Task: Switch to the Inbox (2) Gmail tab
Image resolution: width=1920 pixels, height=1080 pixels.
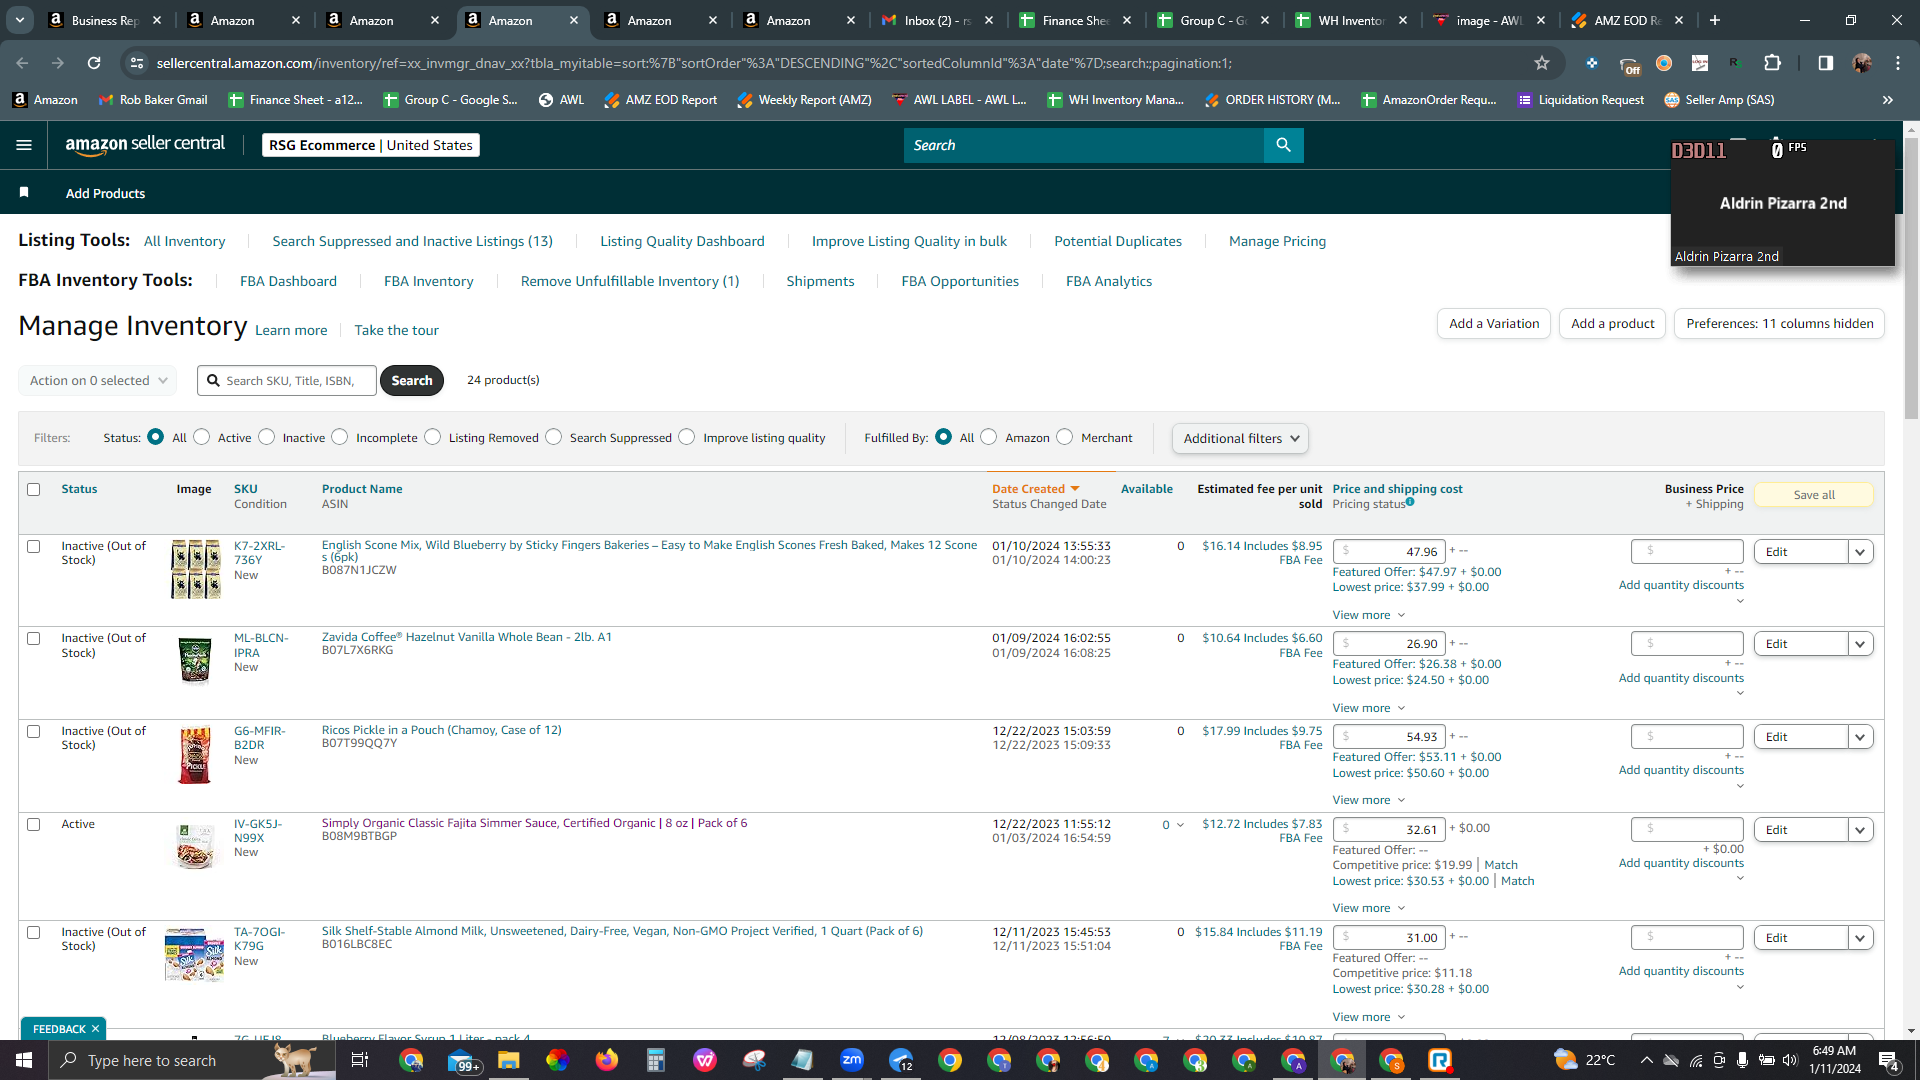Action: click(937, 20)
